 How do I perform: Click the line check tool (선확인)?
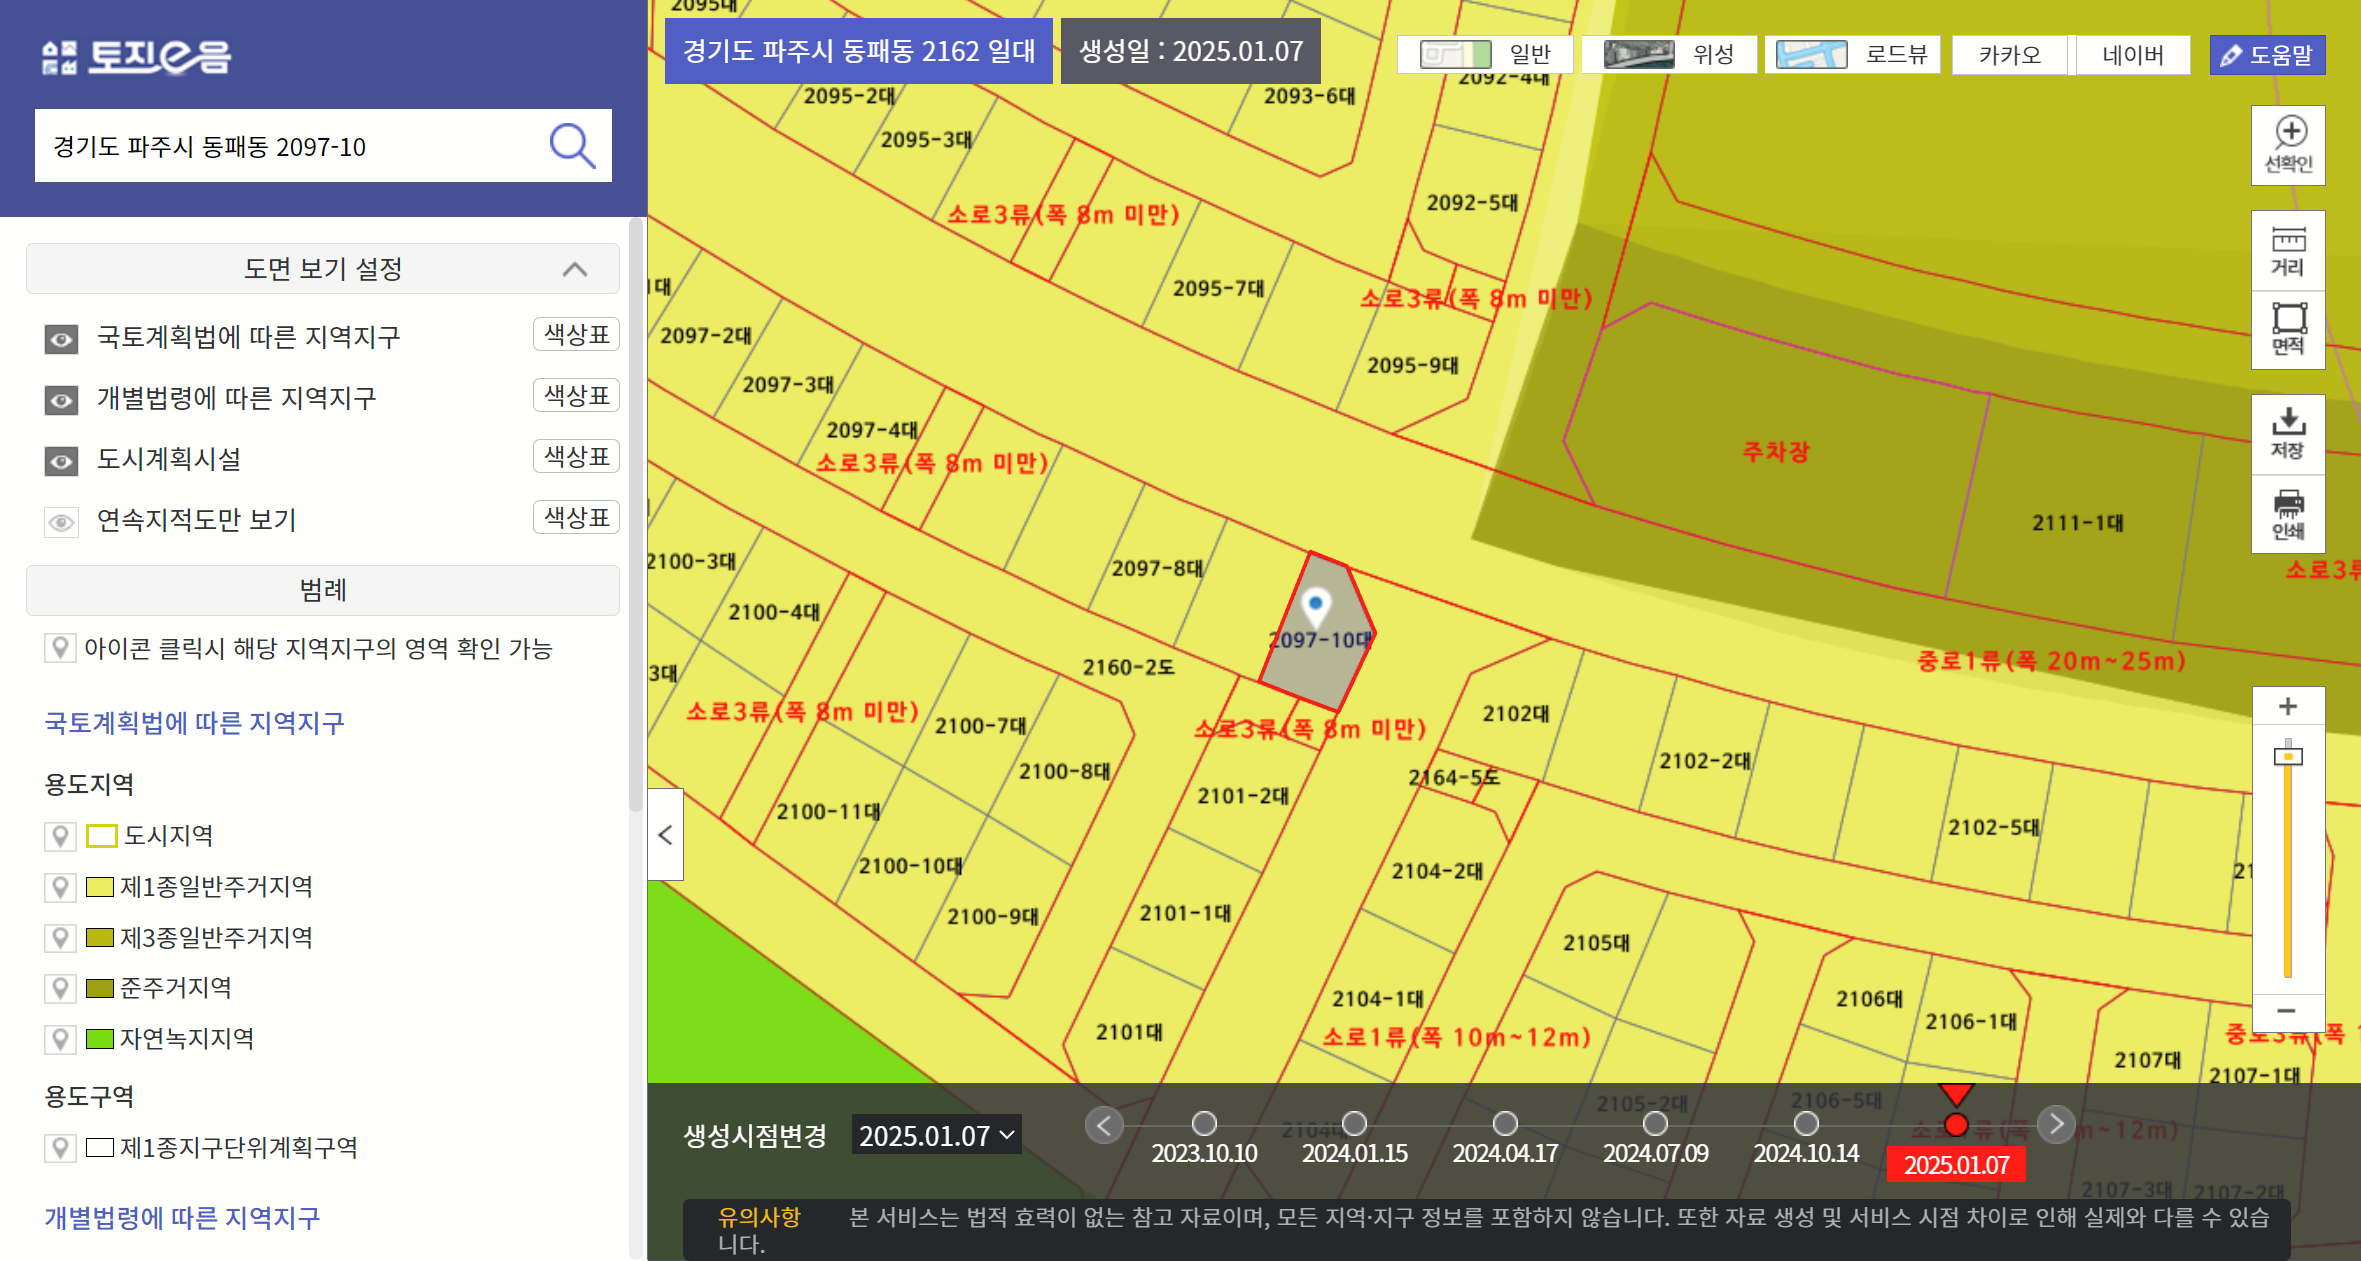[2287, 145]
